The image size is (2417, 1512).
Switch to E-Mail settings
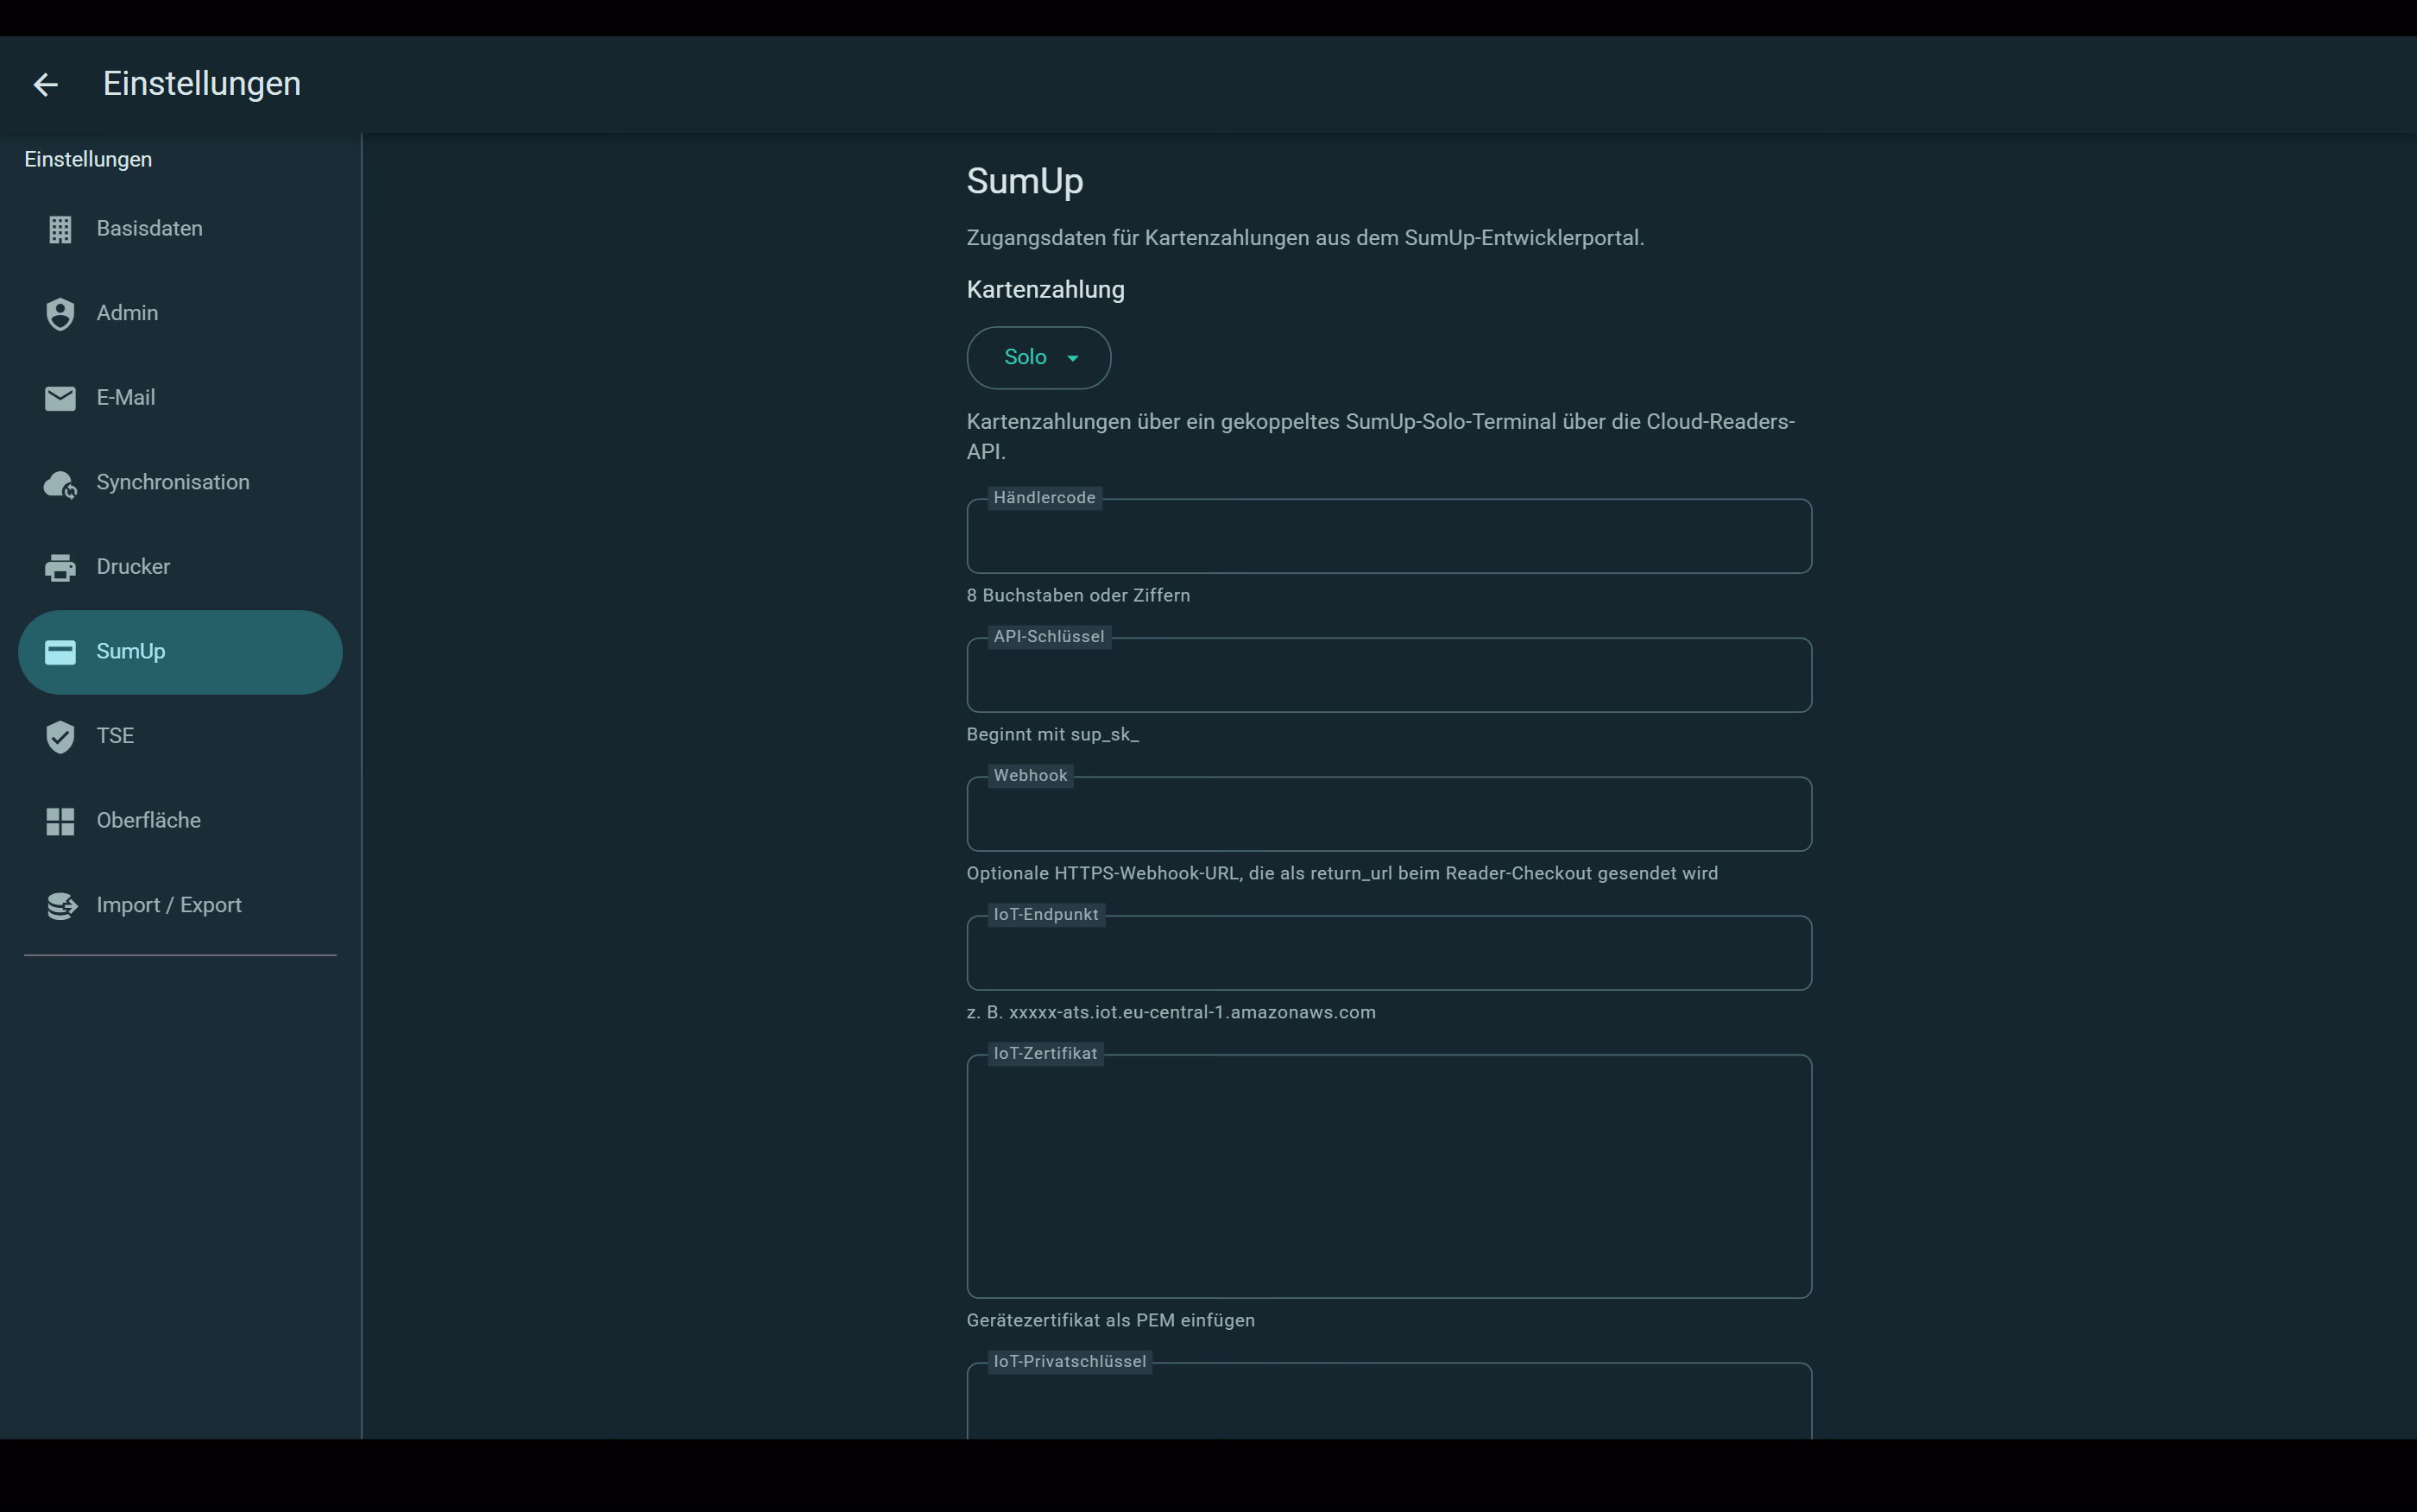click(180, 398)
